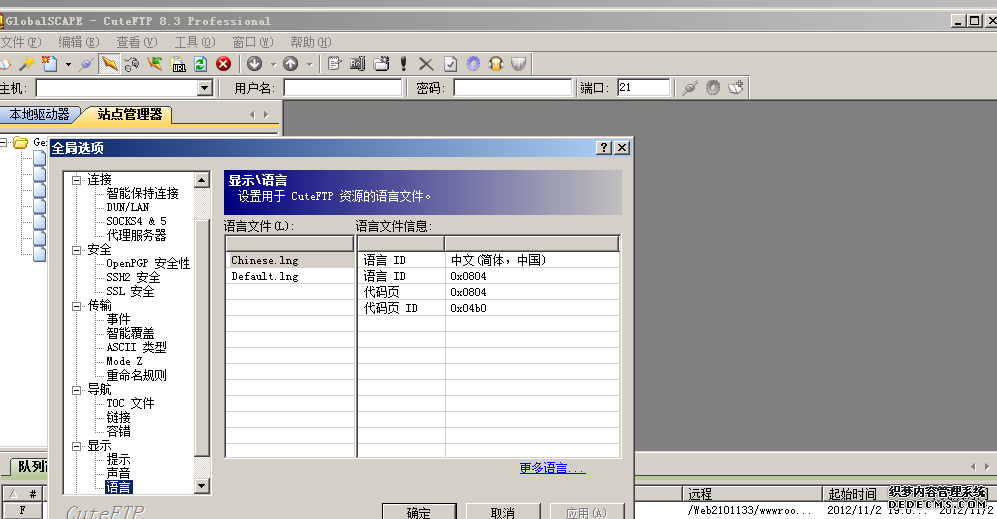The height and width of the screenshot is (519, 997).
Task: Click the red stop transfer icon
Action: coord(223,64)
